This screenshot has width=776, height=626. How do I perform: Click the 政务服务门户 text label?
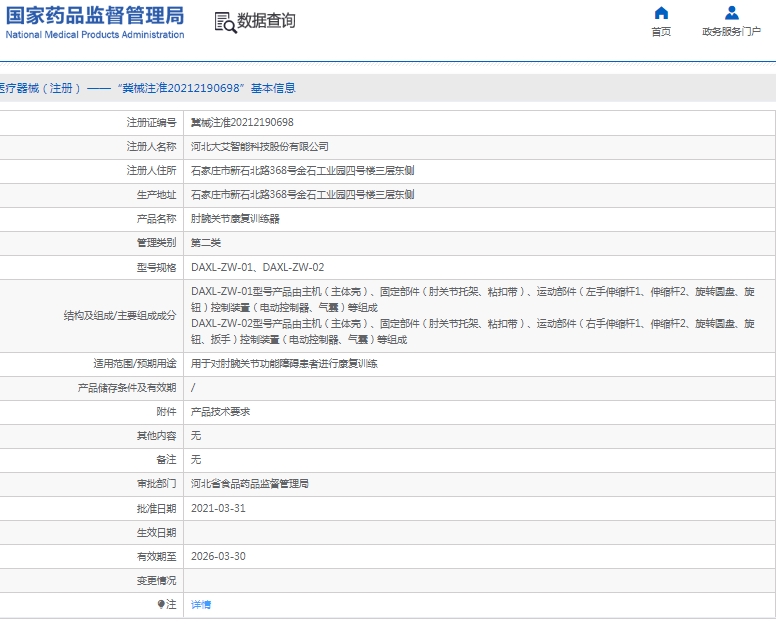coord(731,32)
